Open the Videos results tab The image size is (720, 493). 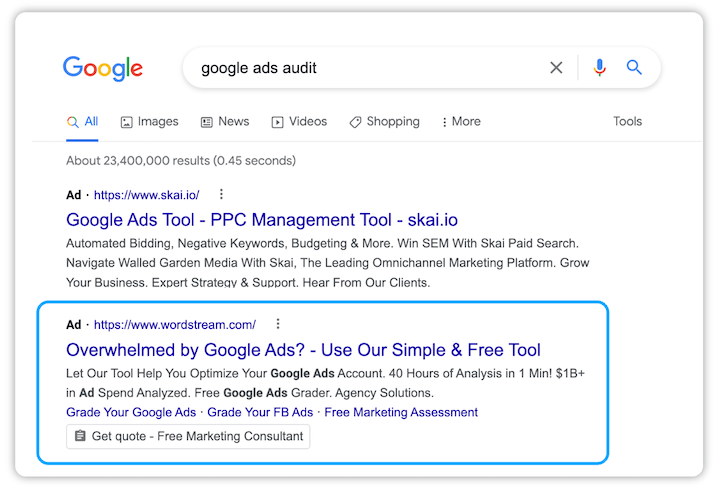tap(299, 122)
